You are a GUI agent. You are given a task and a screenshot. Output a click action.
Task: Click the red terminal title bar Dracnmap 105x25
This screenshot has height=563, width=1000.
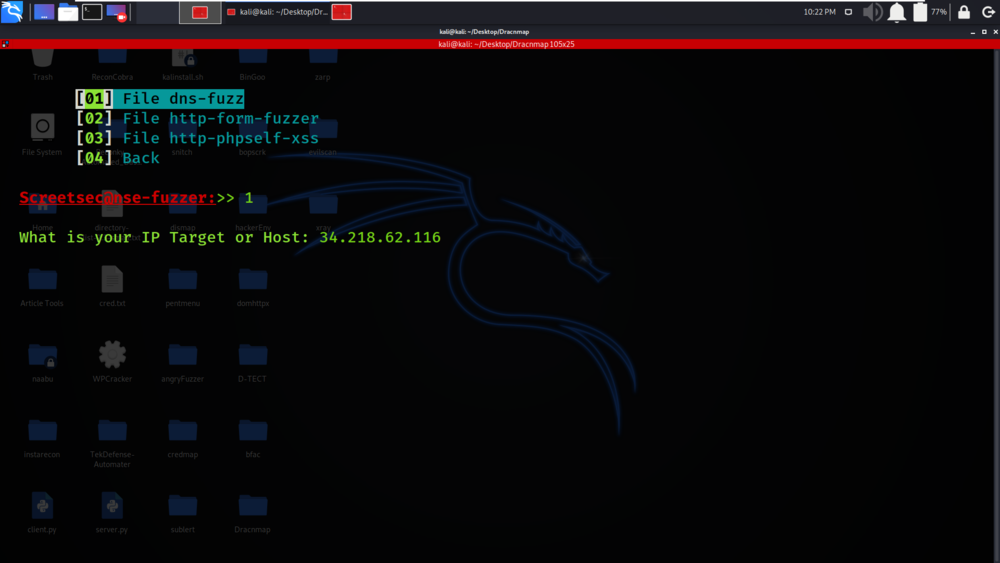(506, 44)
